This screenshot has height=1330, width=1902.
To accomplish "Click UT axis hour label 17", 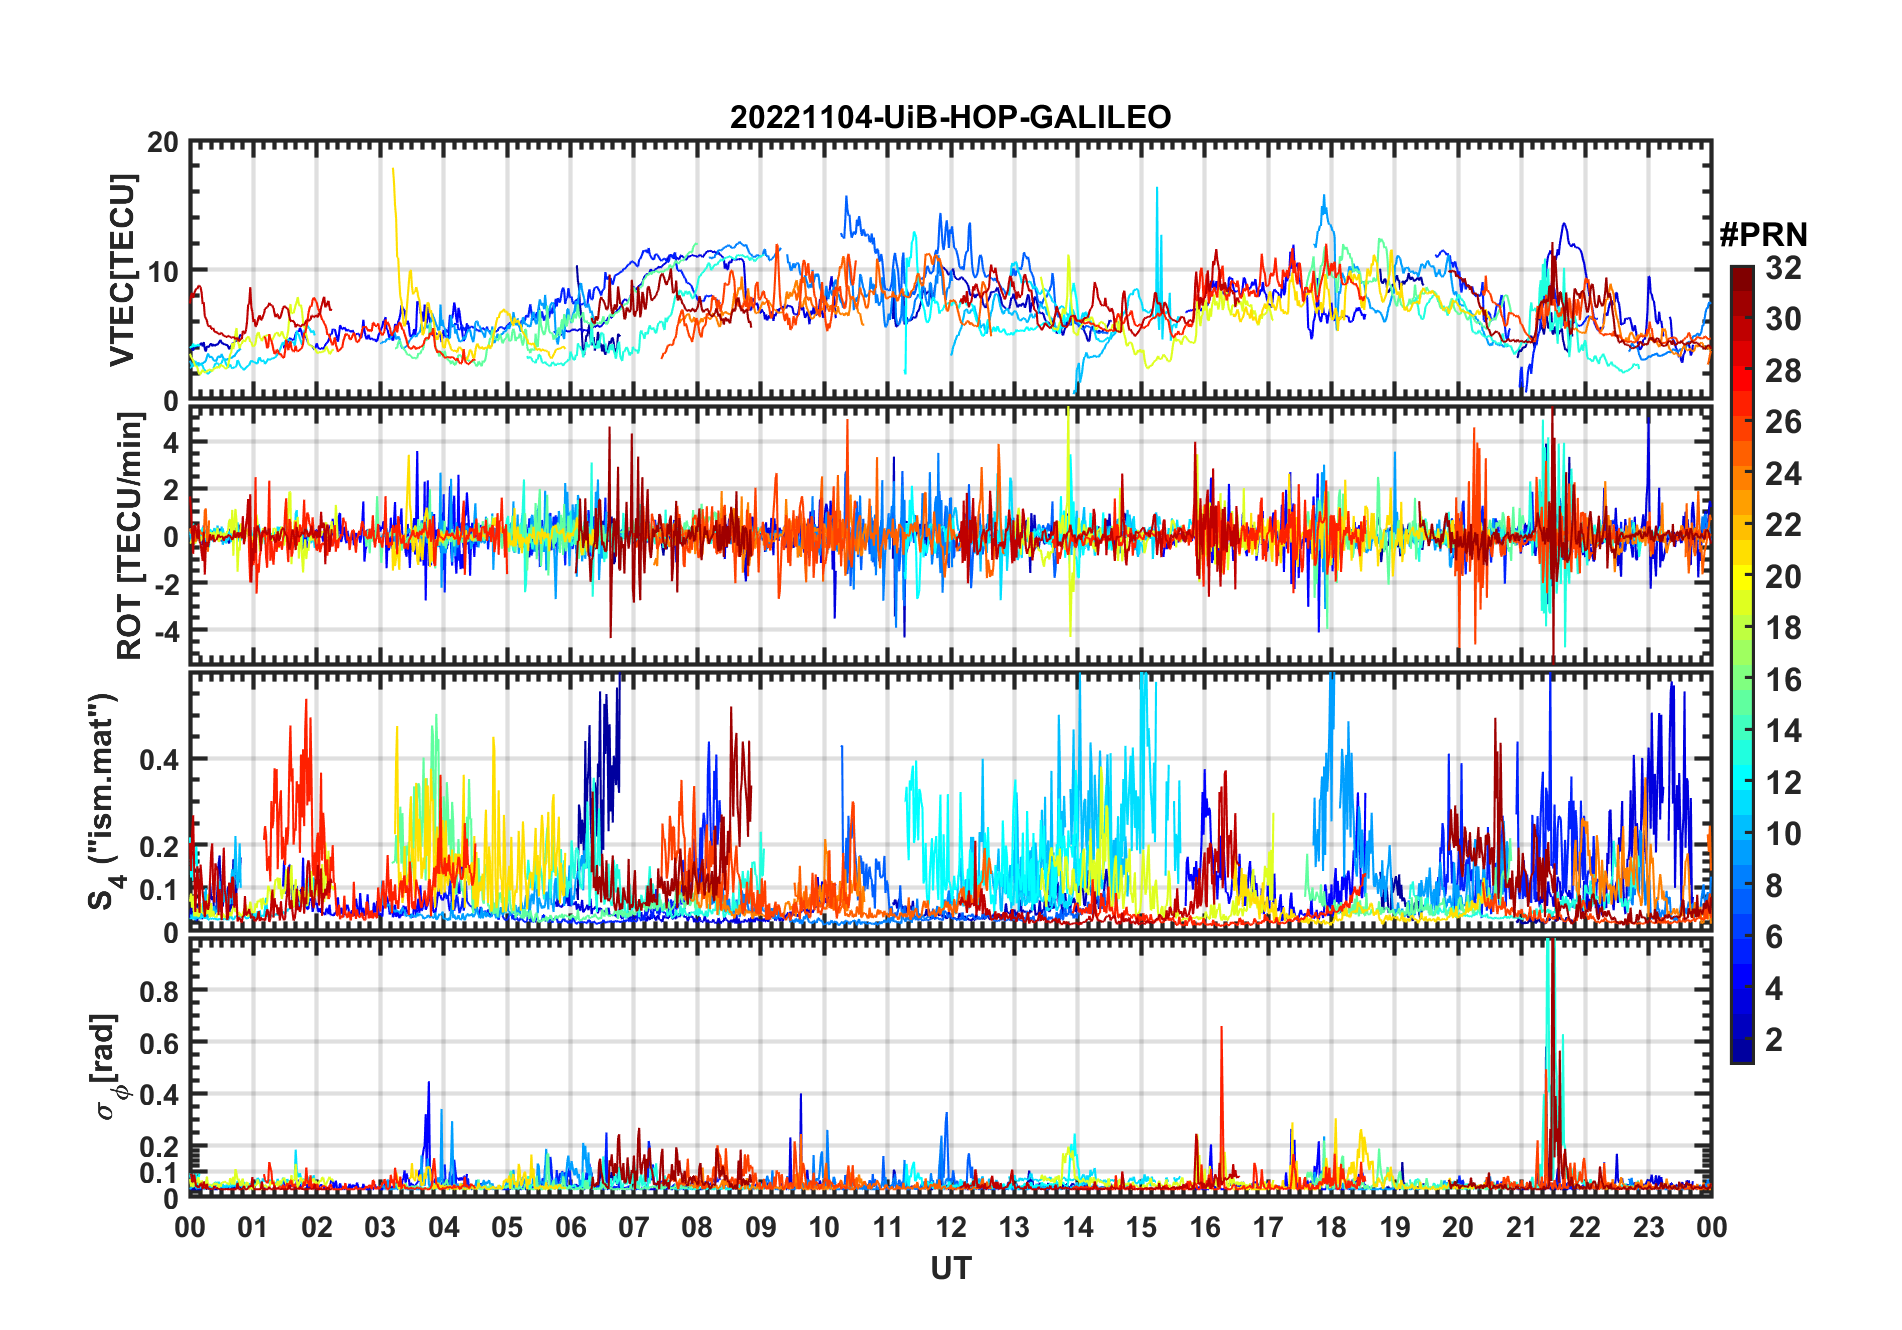I will (x=1268, y=1228).
